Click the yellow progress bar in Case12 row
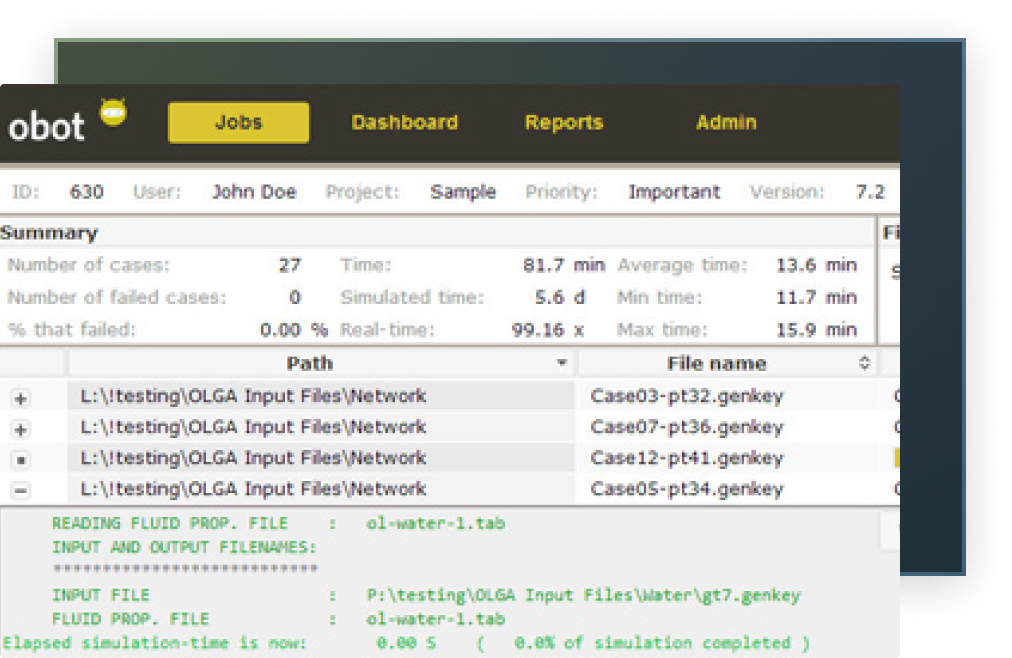Screen dimensions: 1012x658 896,458
